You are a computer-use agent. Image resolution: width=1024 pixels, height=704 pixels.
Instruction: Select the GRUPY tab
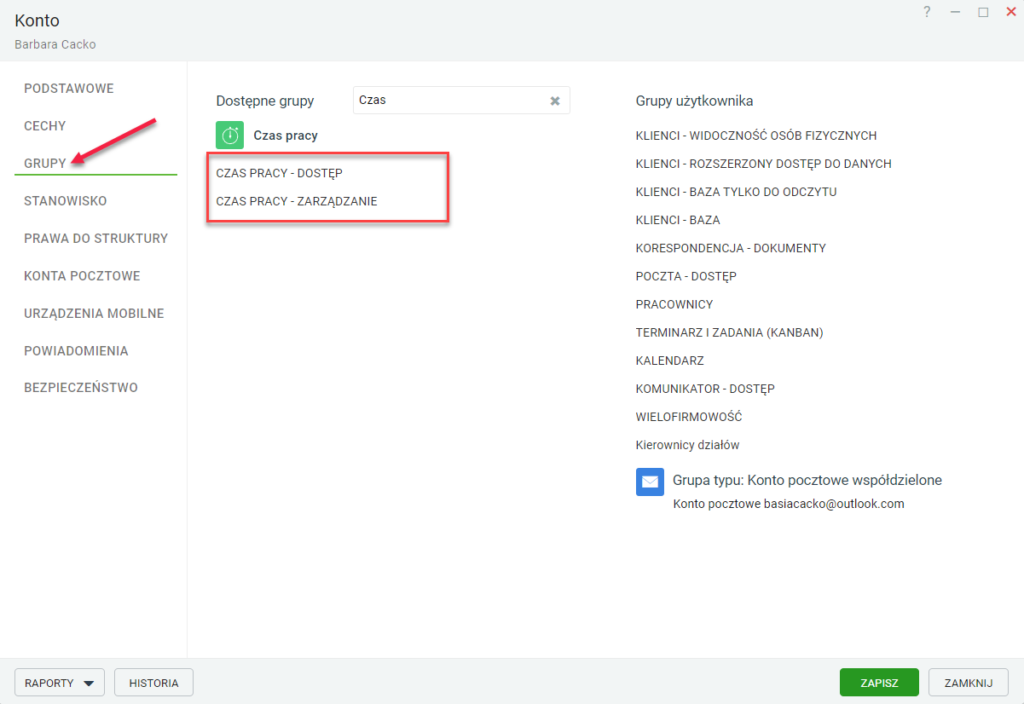coord(45,163)
